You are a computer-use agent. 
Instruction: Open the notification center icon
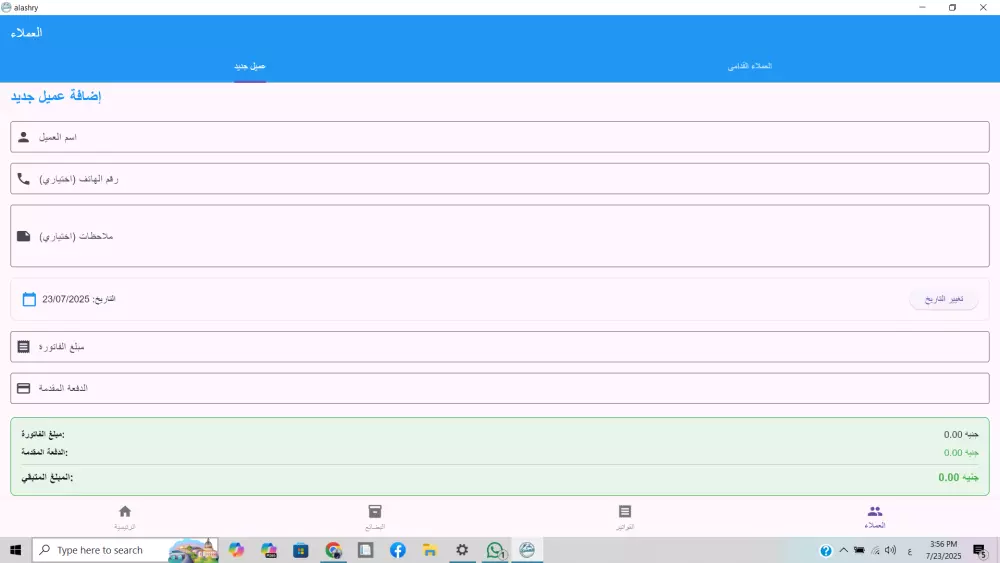tap(980, 550)
